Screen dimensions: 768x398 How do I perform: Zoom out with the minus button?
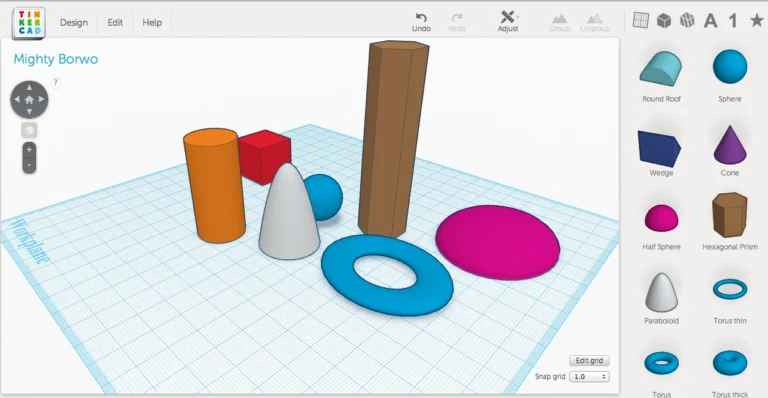(x=29, y=165)
